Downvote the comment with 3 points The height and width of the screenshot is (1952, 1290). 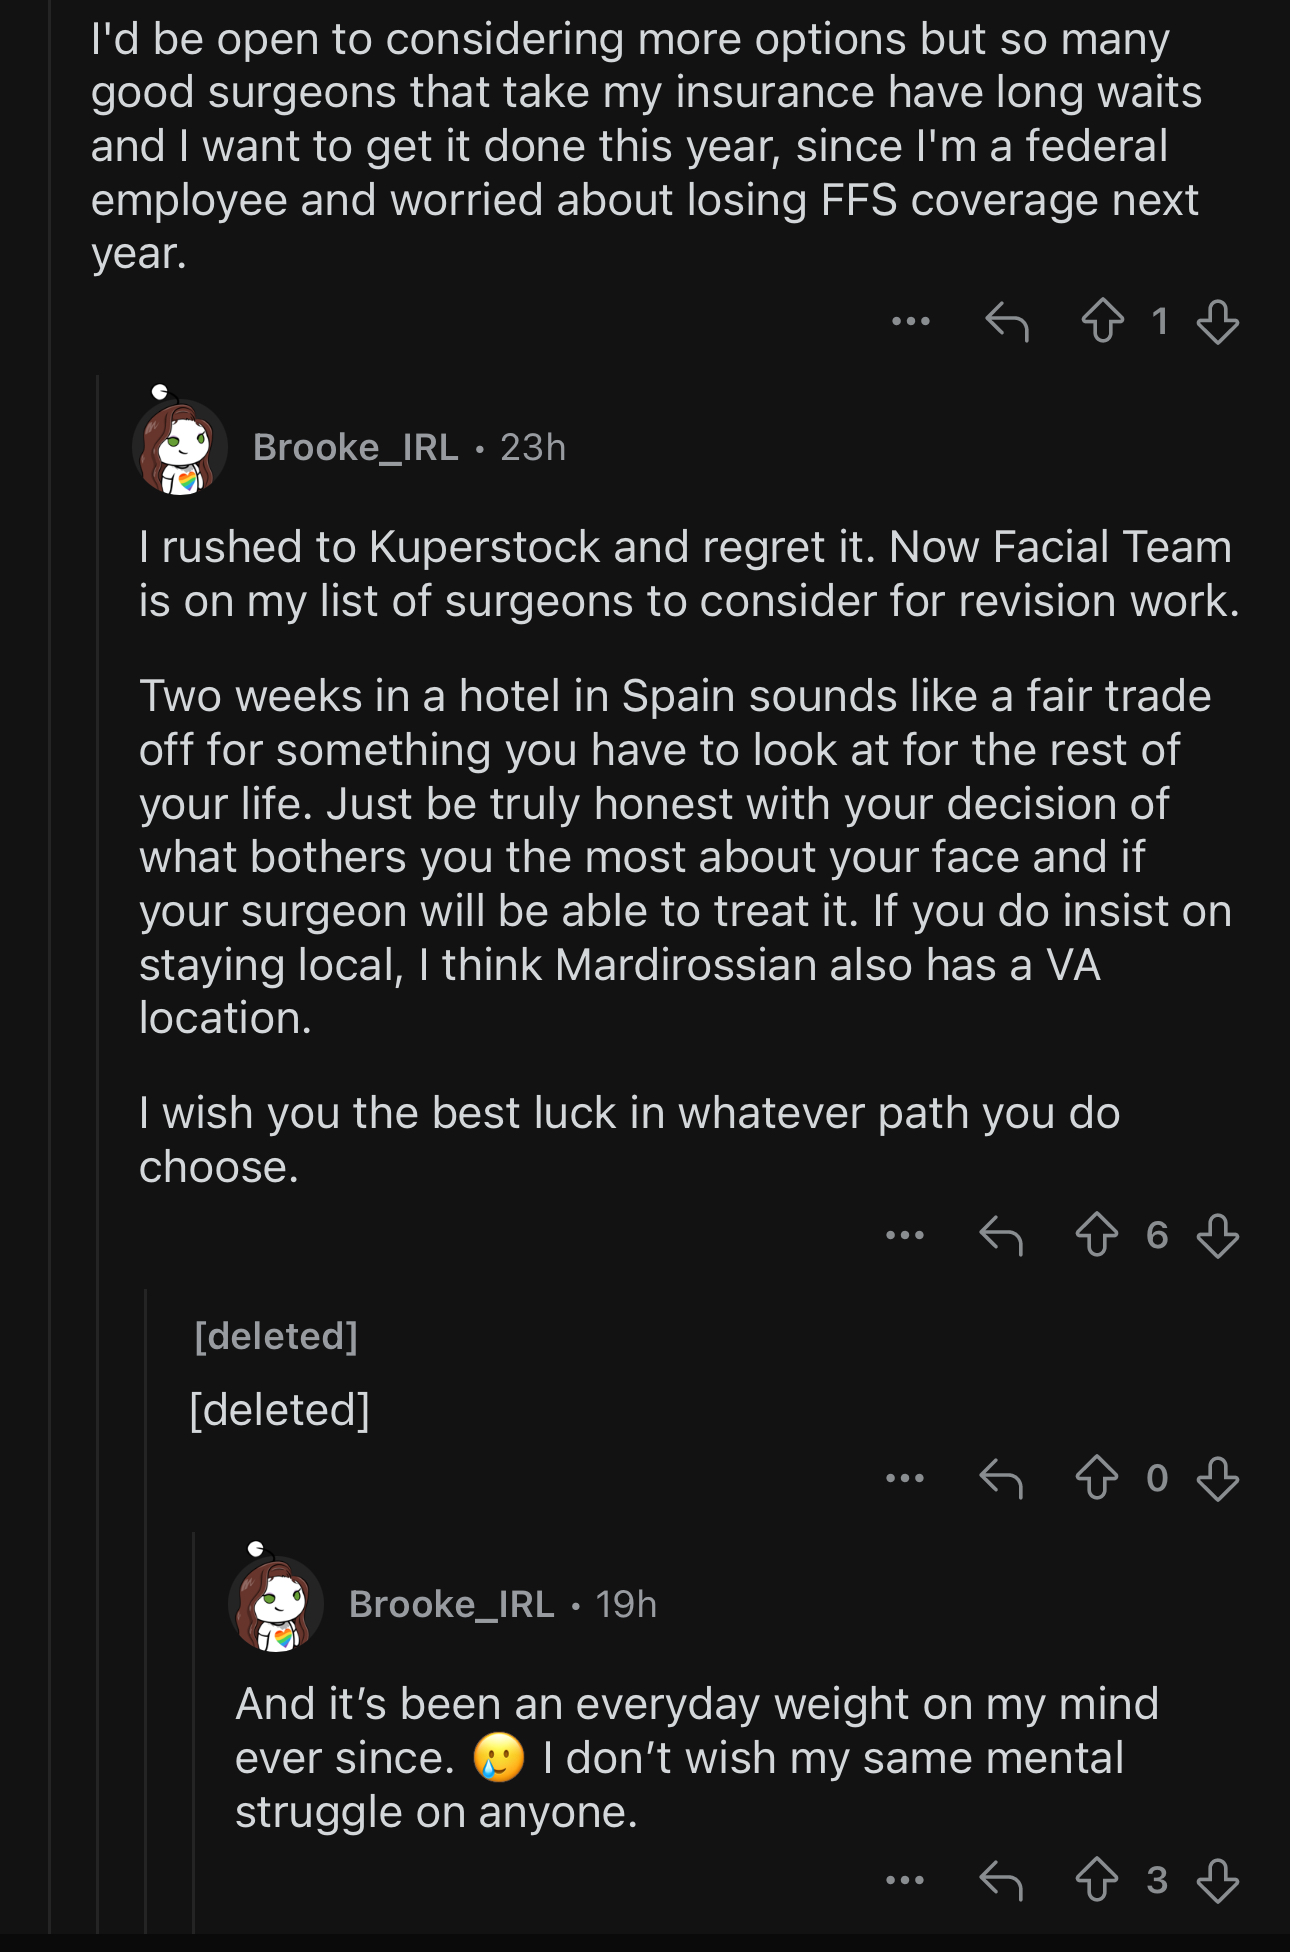click(1217, 1880)
